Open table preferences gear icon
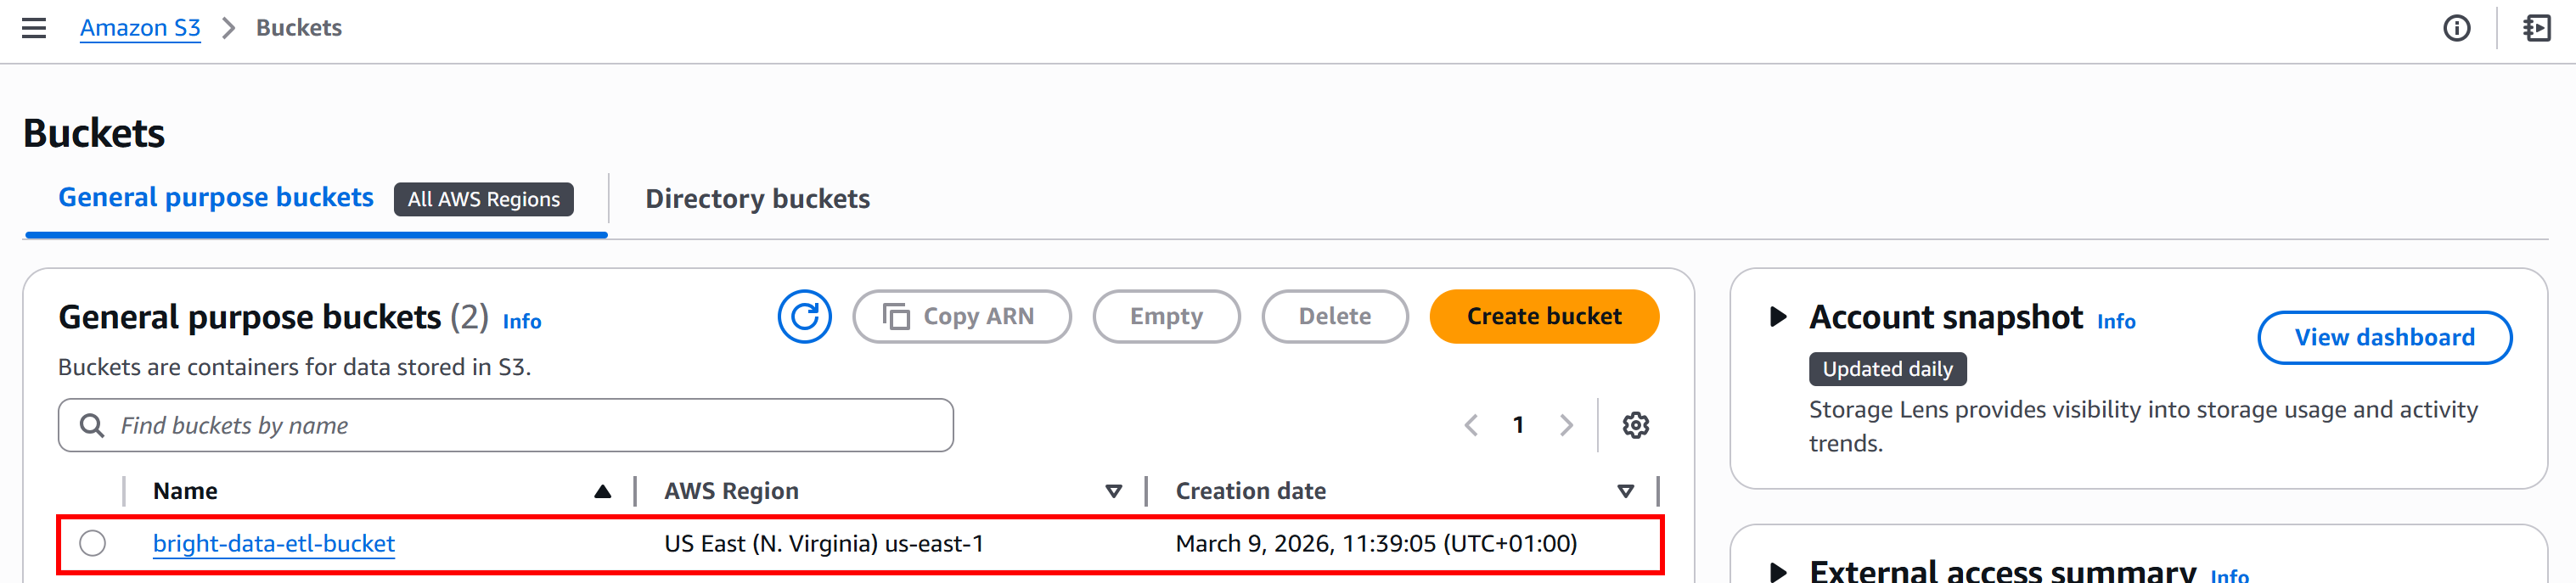 click(1635, 426)
